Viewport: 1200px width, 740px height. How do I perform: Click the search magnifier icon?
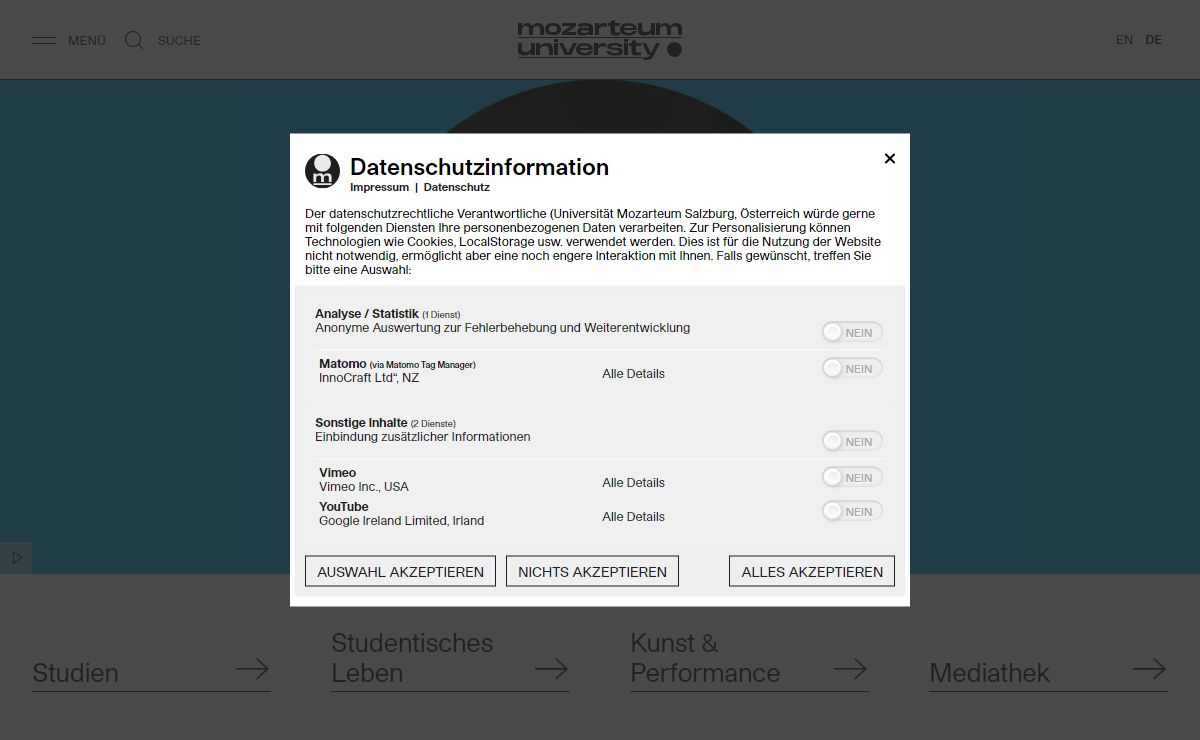(134, 40)
